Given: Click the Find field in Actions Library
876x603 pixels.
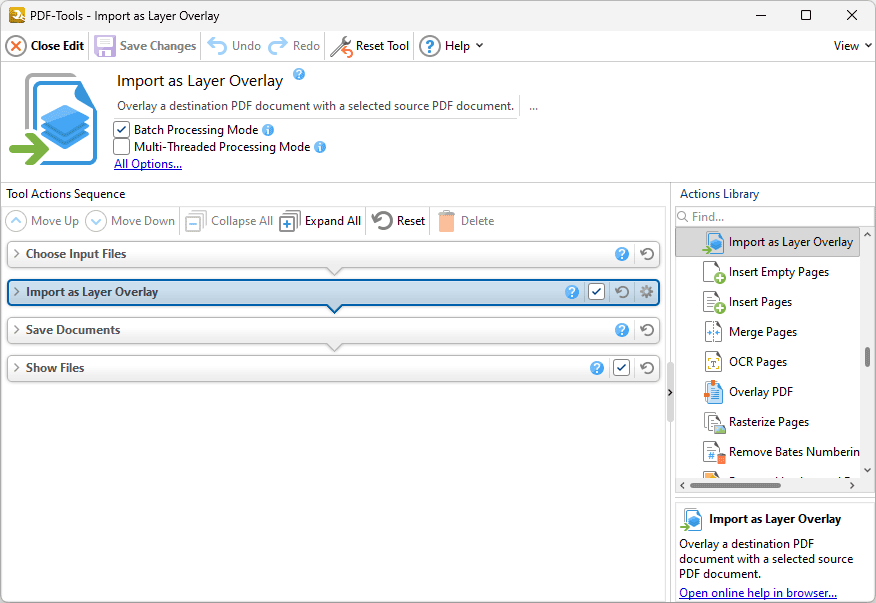Looking at the screenshot, I should pyautogui.click(x=774, y=216).
